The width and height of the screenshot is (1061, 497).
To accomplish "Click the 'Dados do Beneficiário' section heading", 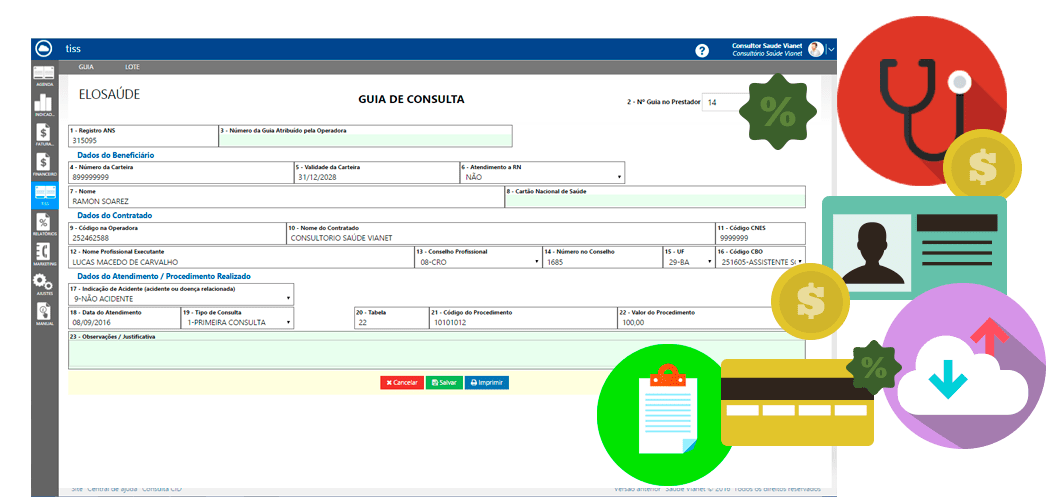I will click(116, 155).
